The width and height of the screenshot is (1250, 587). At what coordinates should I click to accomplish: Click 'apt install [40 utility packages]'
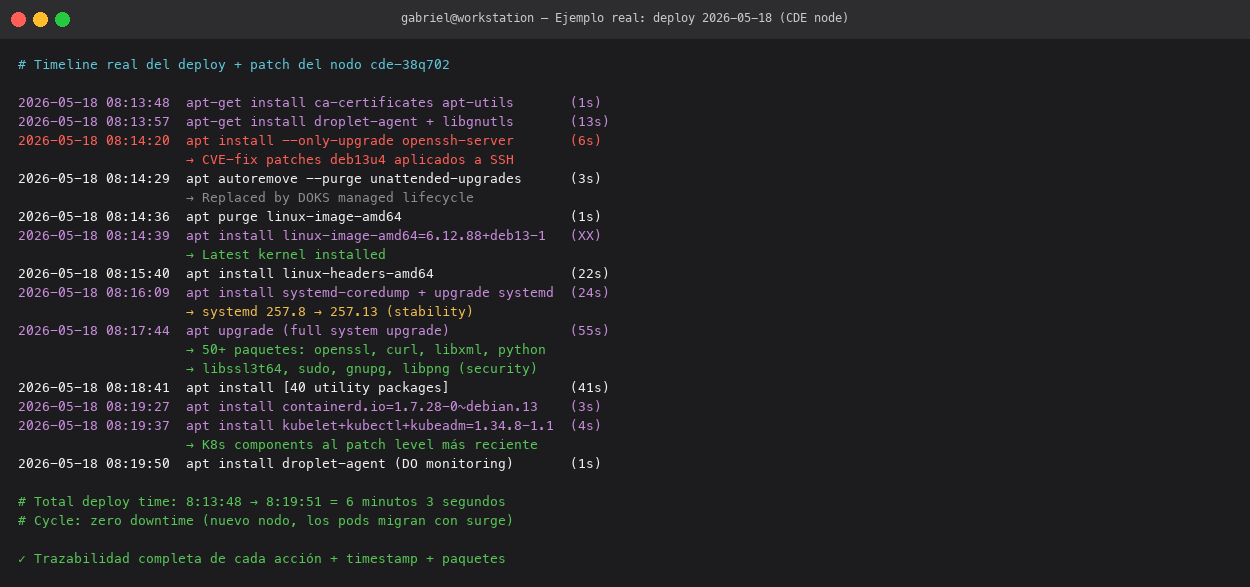point(318,388)
